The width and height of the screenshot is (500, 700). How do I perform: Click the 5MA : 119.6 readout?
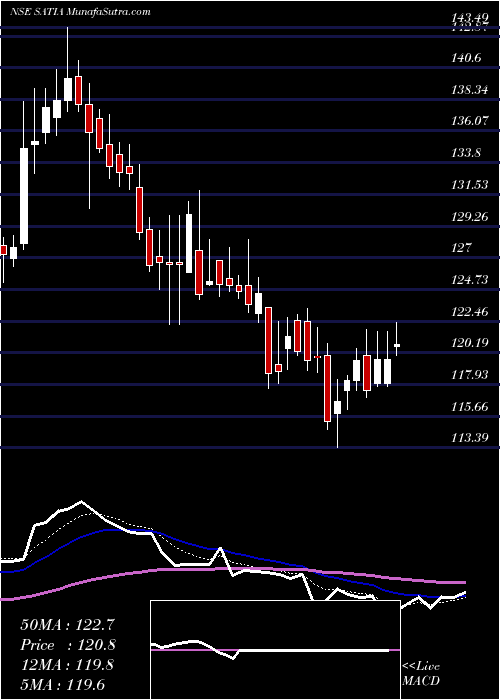click(62, 684)
